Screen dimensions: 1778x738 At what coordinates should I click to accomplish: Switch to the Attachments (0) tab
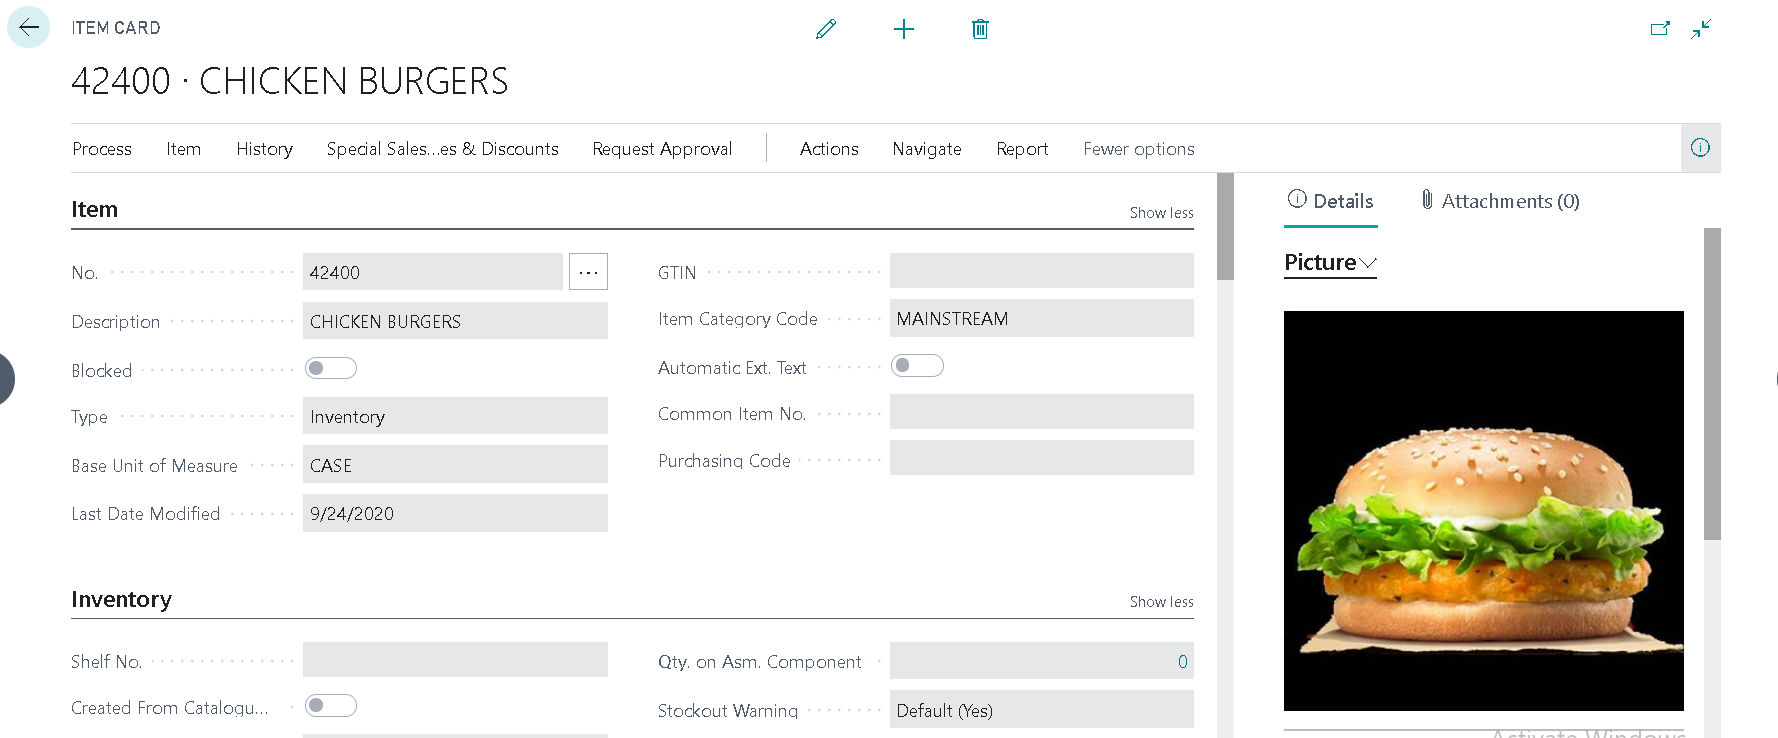coord(1500,201)
